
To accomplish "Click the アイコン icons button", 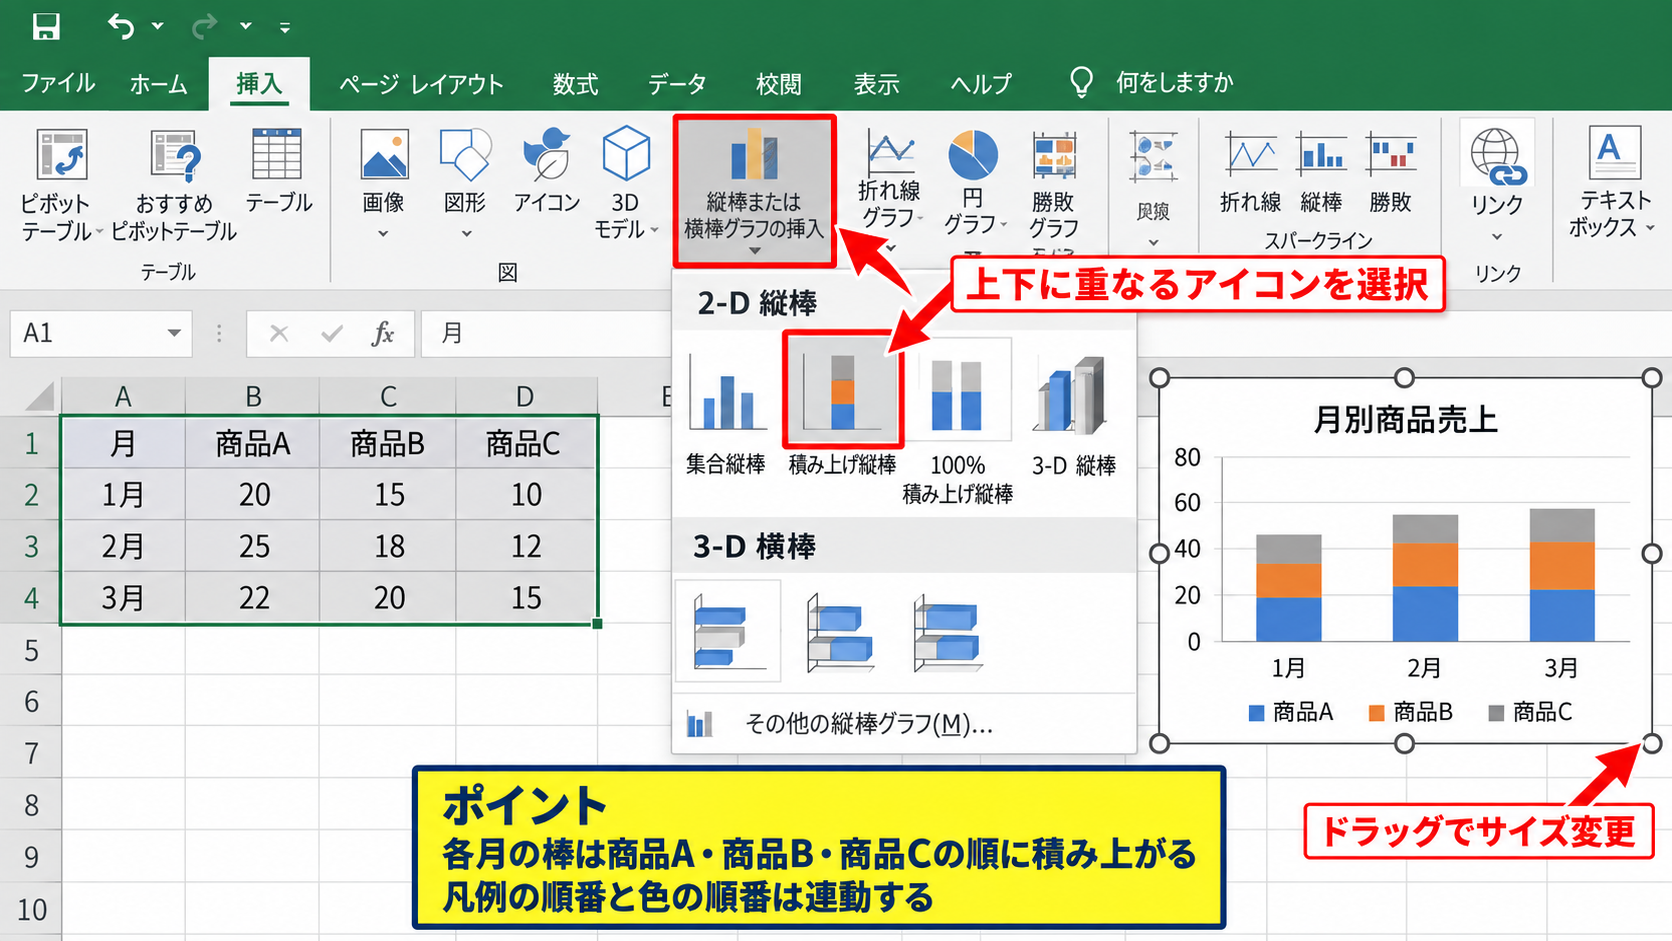I will coord(546,154).
